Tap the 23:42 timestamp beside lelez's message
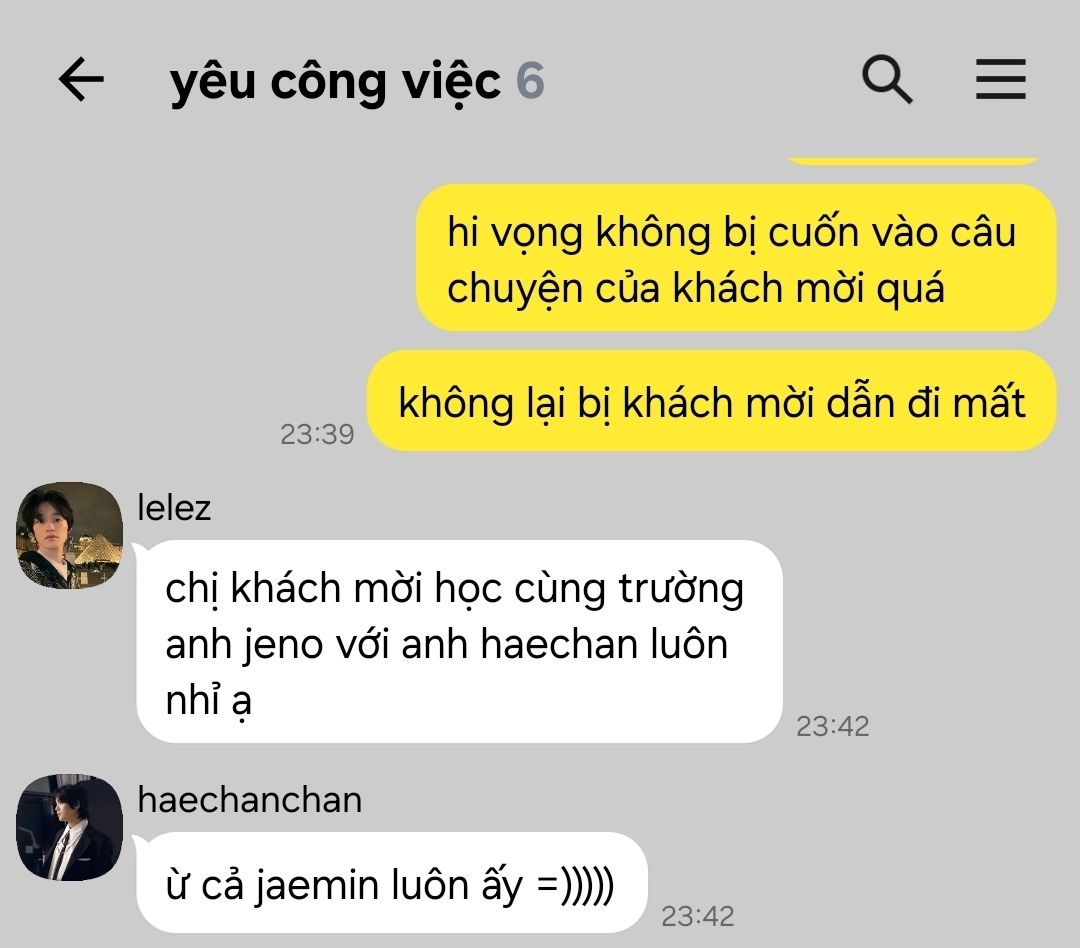 click(833, 726)
